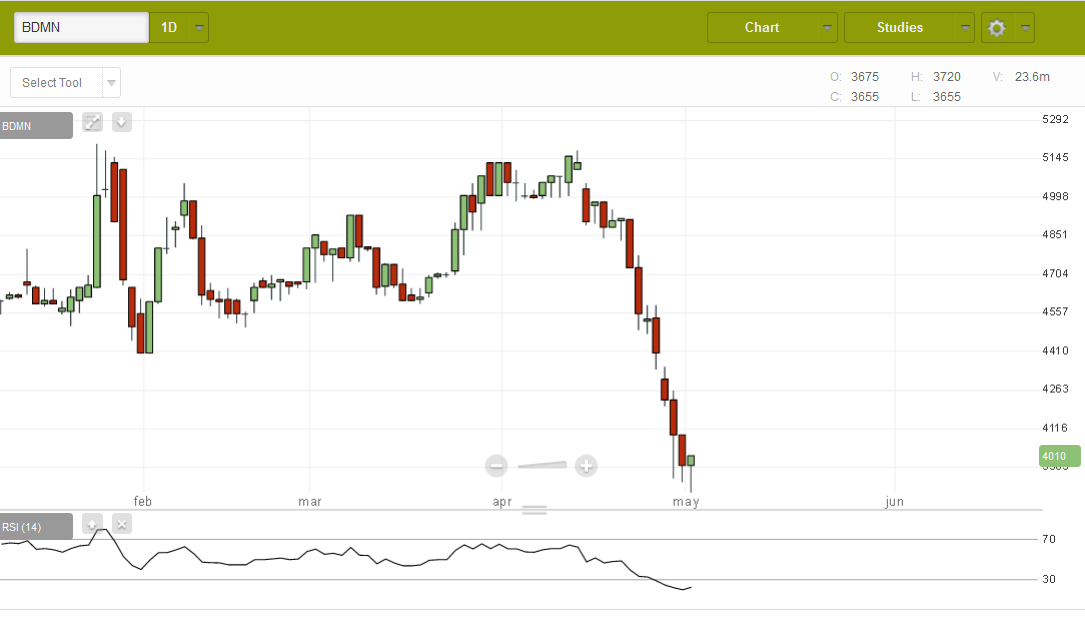Close the RSI (14) study panel
Image resolution: width=1085 pixels, height=617 pixels.
(x=121, y=523)
